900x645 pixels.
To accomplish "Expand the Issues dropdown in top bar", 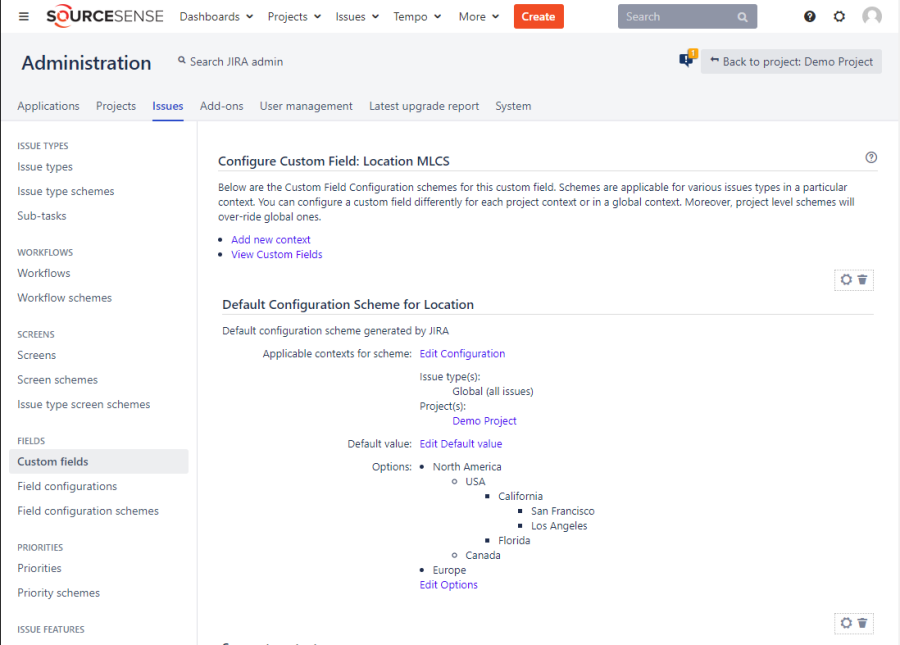I will coord(357,17).
